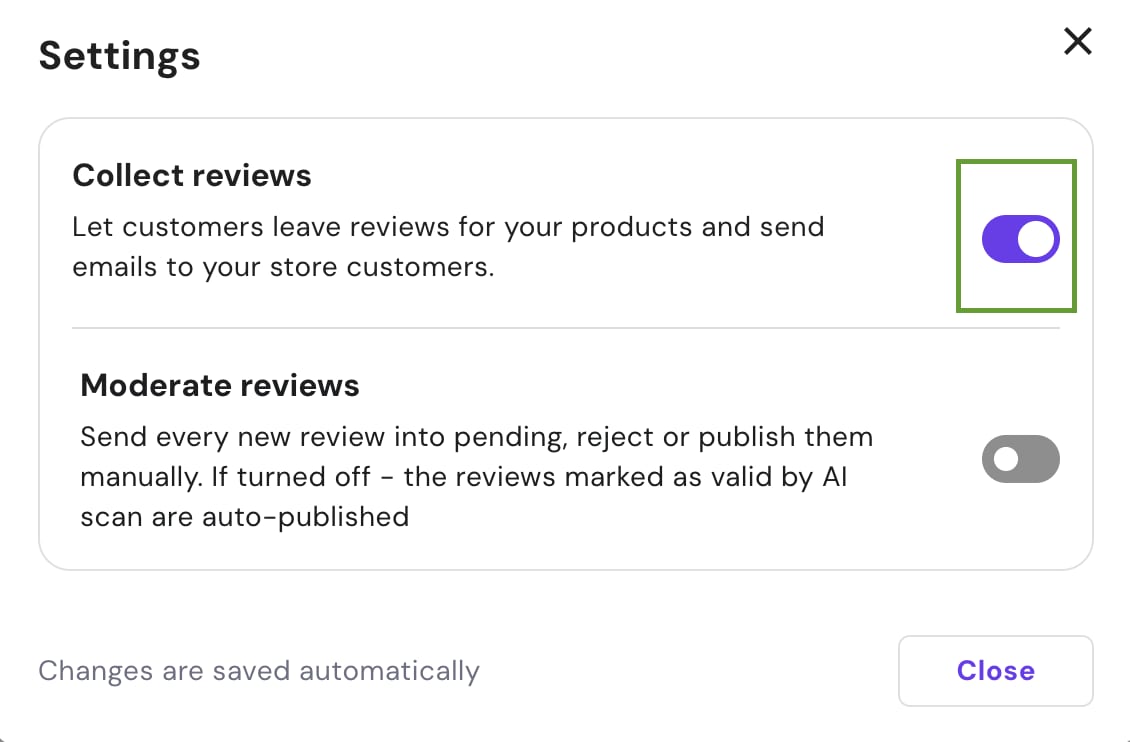
Task: Click the Moderate reviews heading
Action: [220, 385]
